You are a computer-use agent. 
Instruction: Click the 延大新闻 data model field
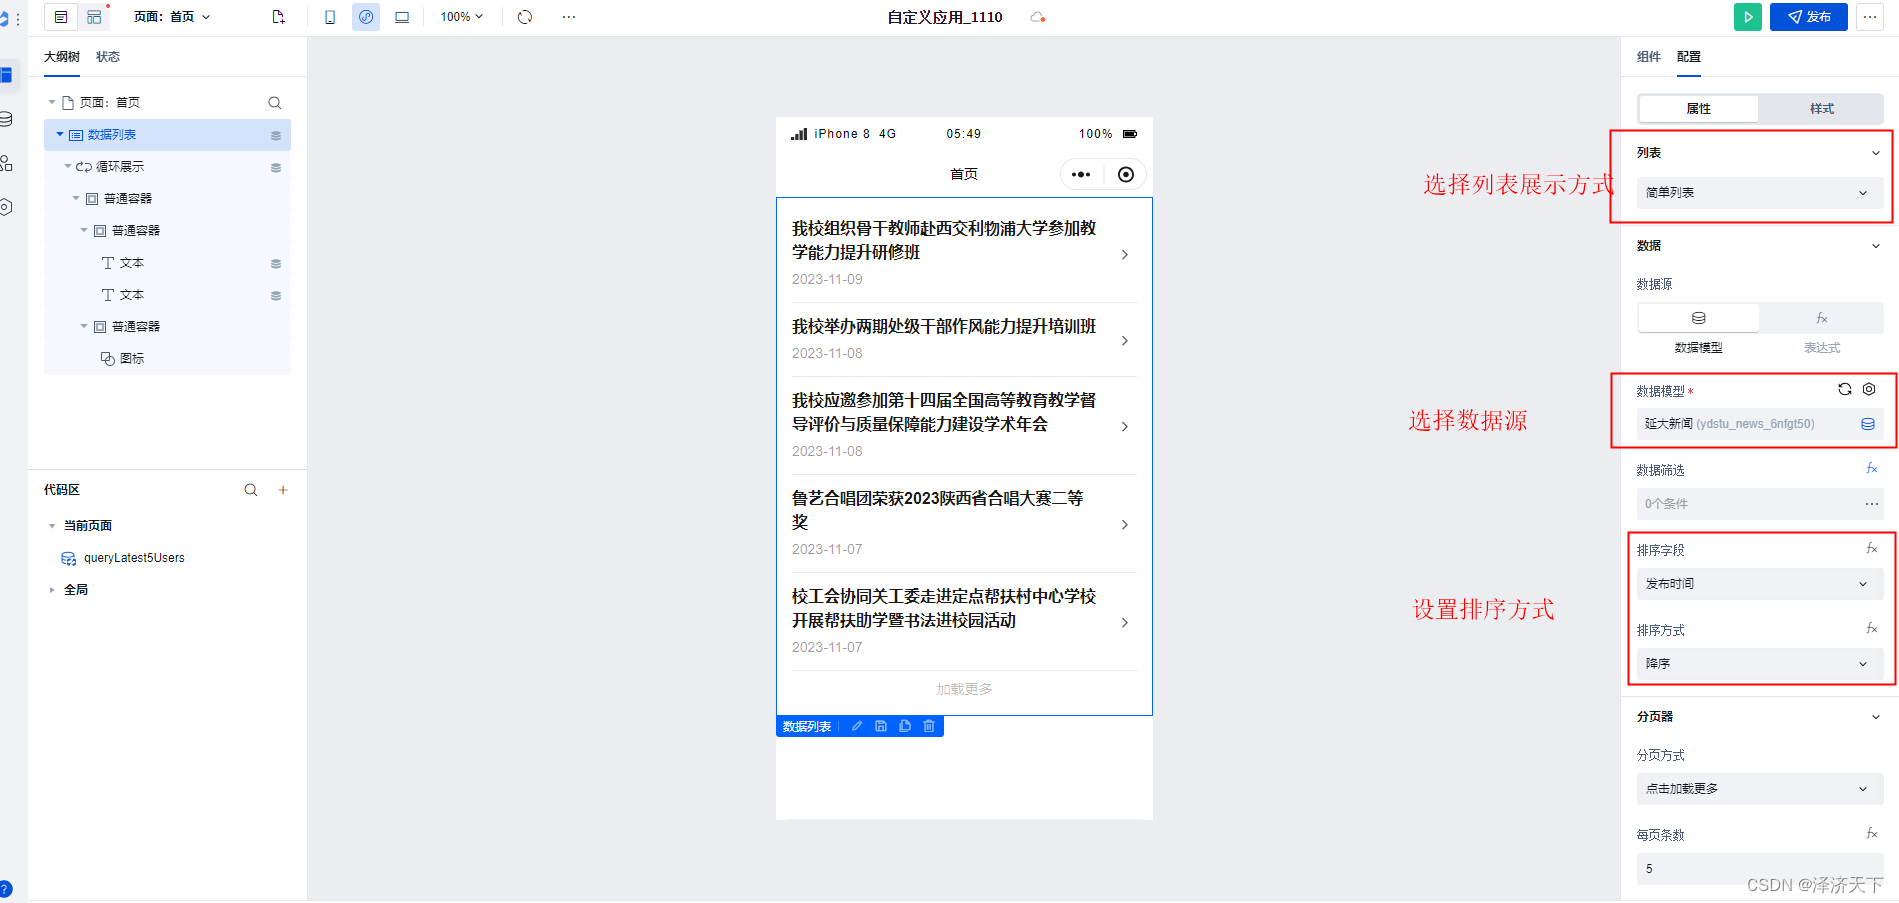click(1759, 424)
